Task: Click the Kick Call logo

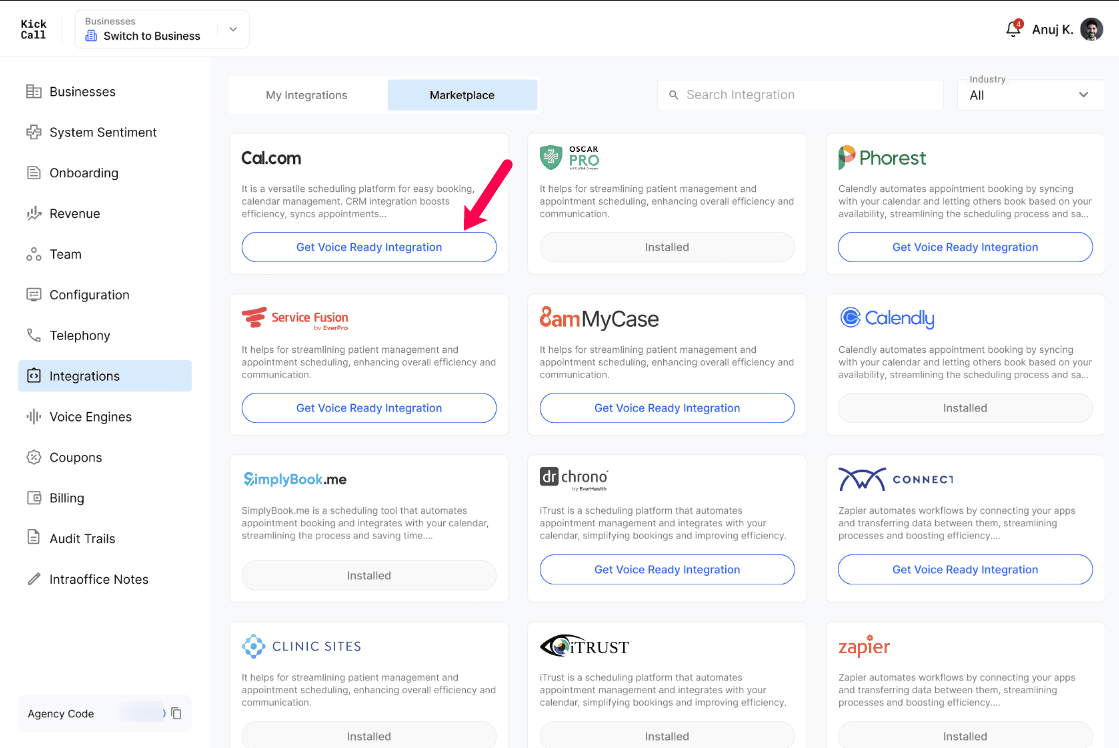Action: (x=33, y=29)
